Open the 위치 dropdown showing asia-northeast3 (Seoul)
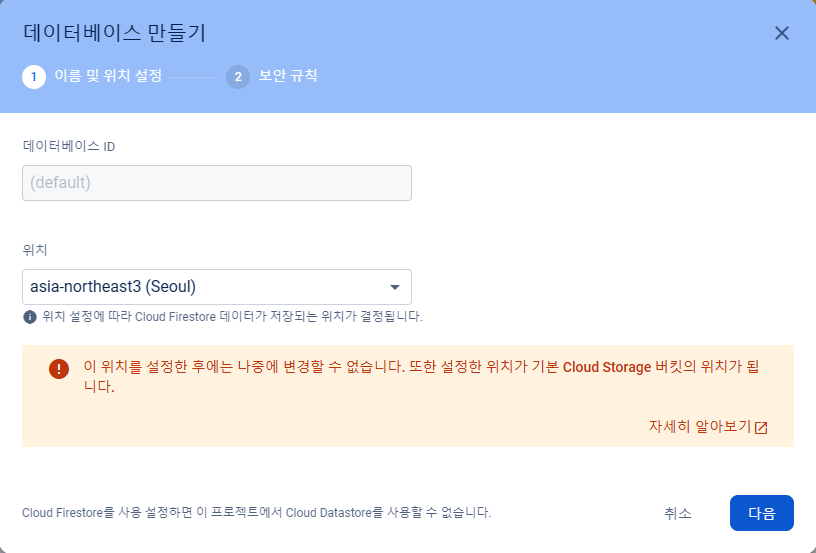816x553 pixels. coord(216,287)
